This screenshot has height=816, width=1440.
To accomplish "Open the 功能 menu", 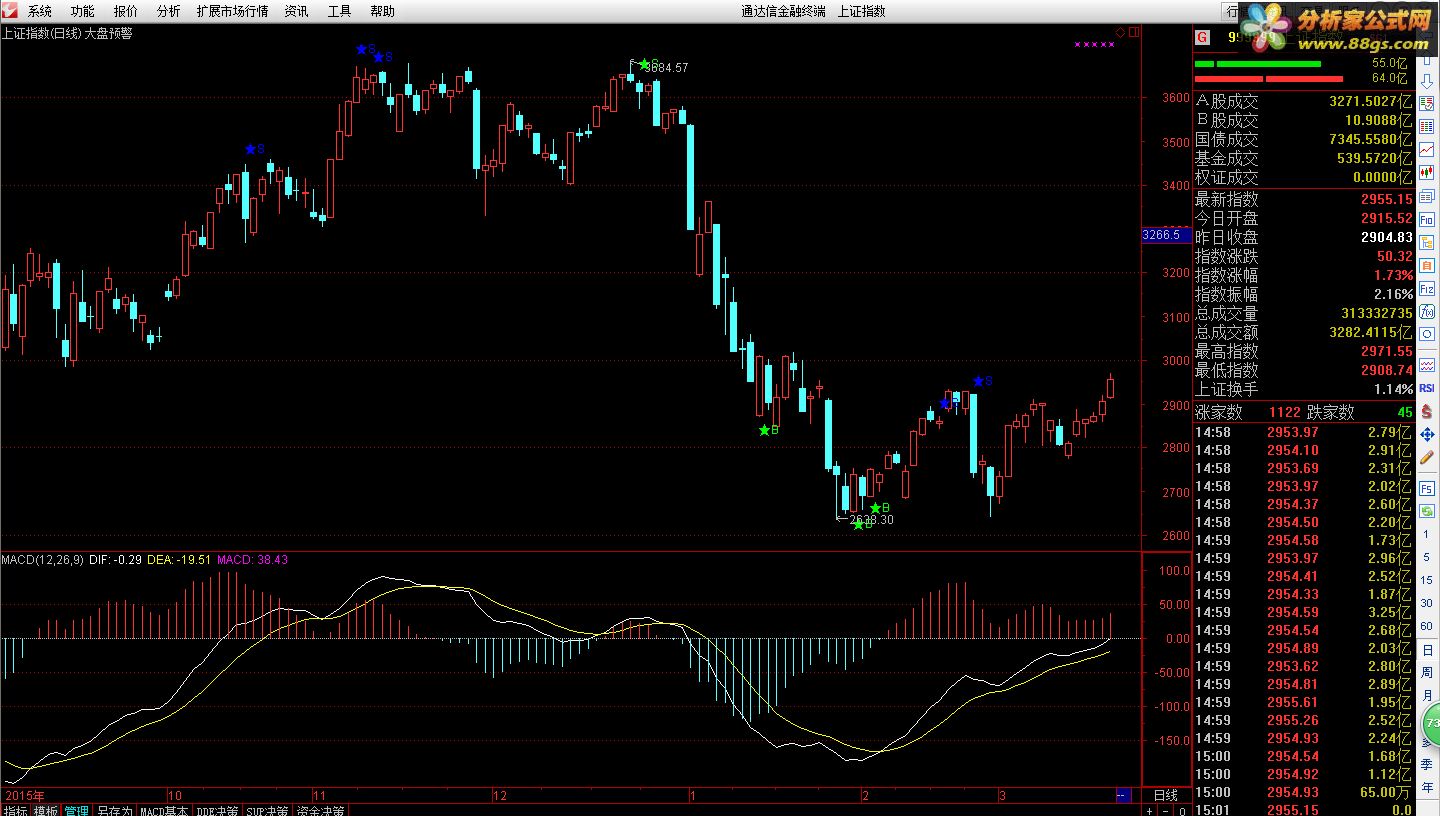I will pyautogui.click(x=83, y=11).
